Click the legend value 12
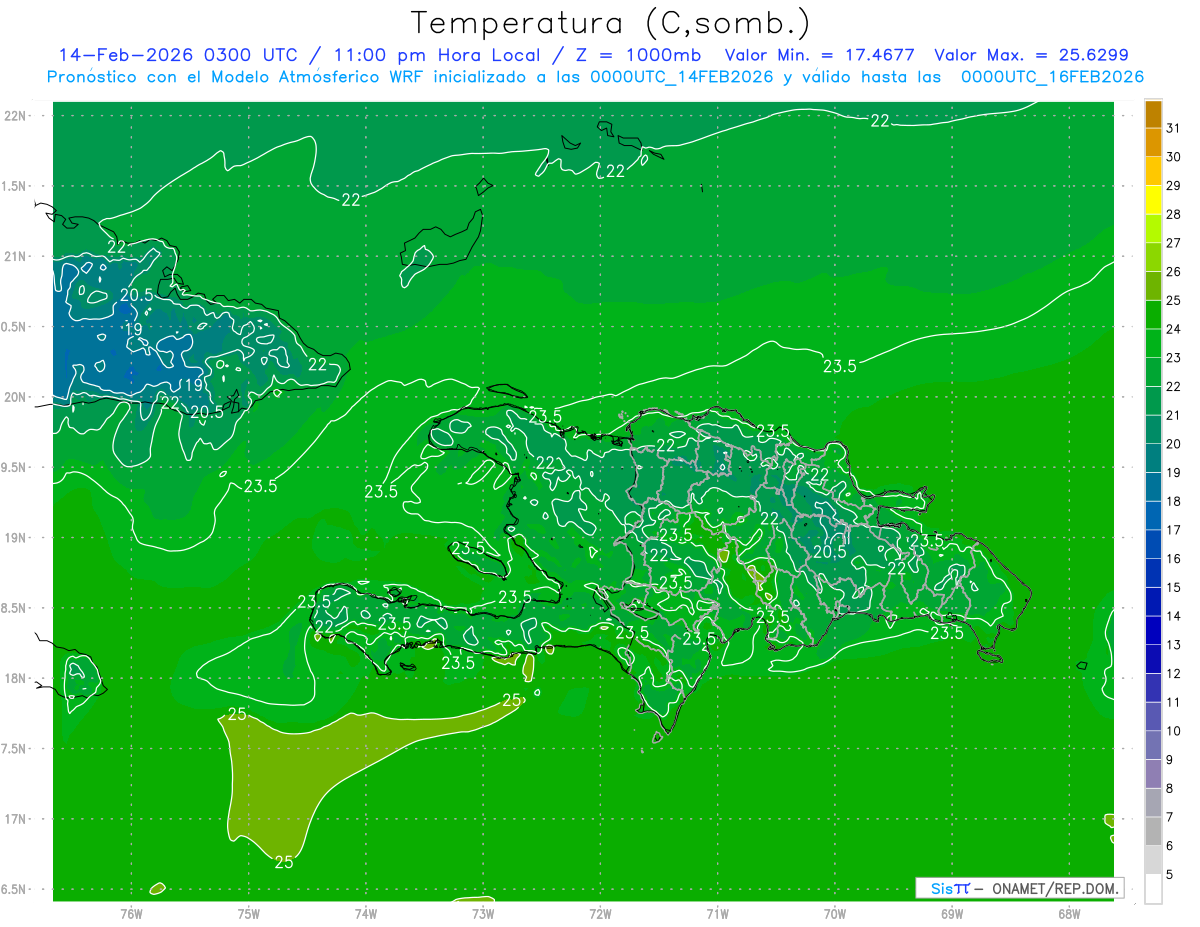1200x927 pixels. (x=1173, y=674)
